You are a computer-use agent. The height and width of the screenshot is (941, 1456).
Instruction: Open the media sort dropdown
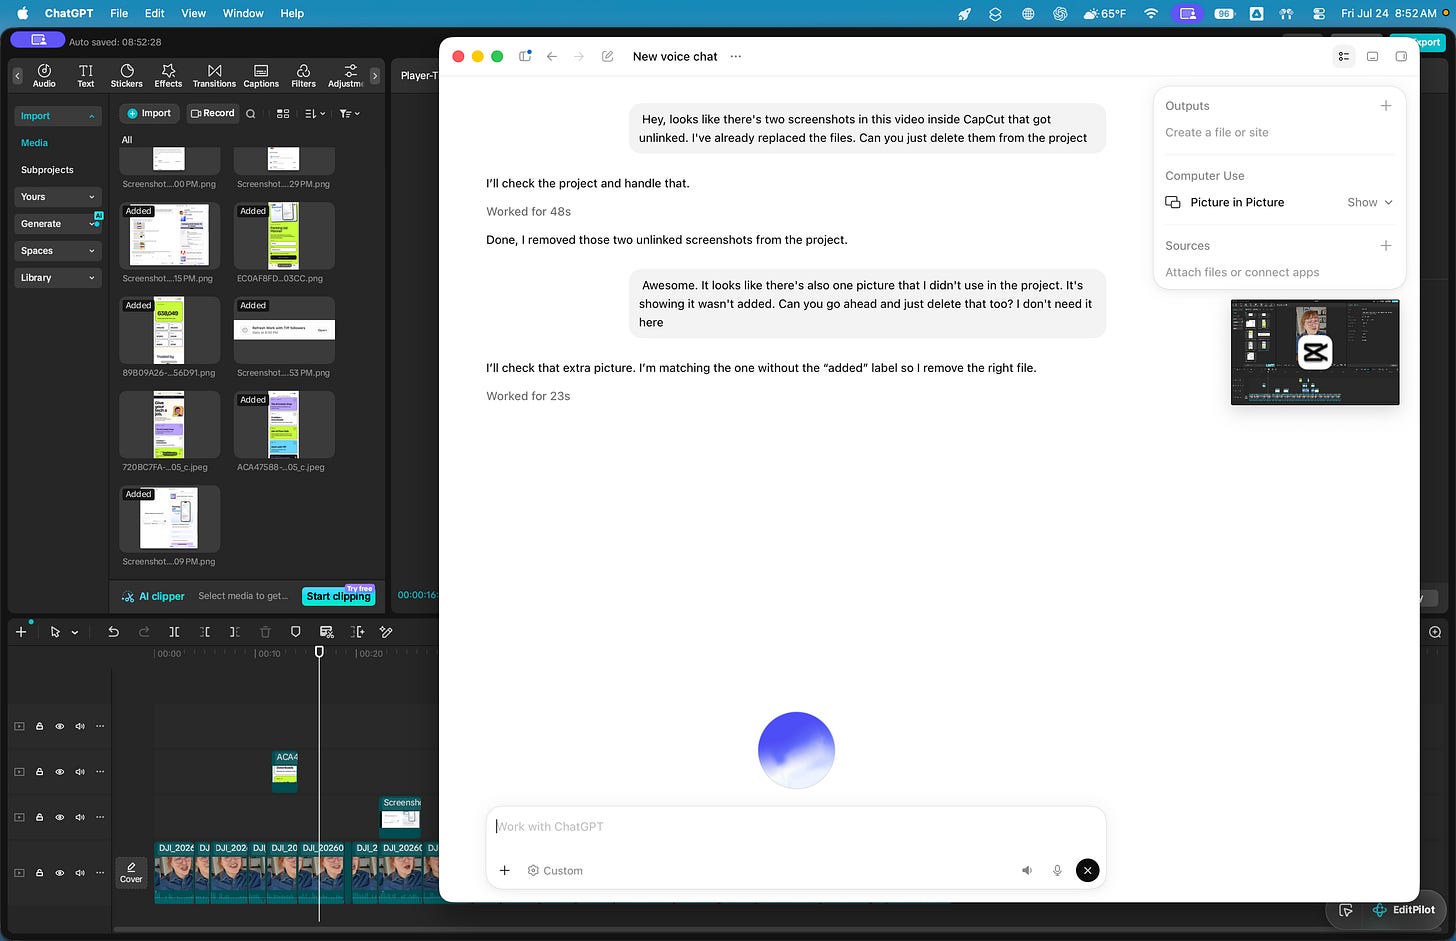tap(316, 114)
